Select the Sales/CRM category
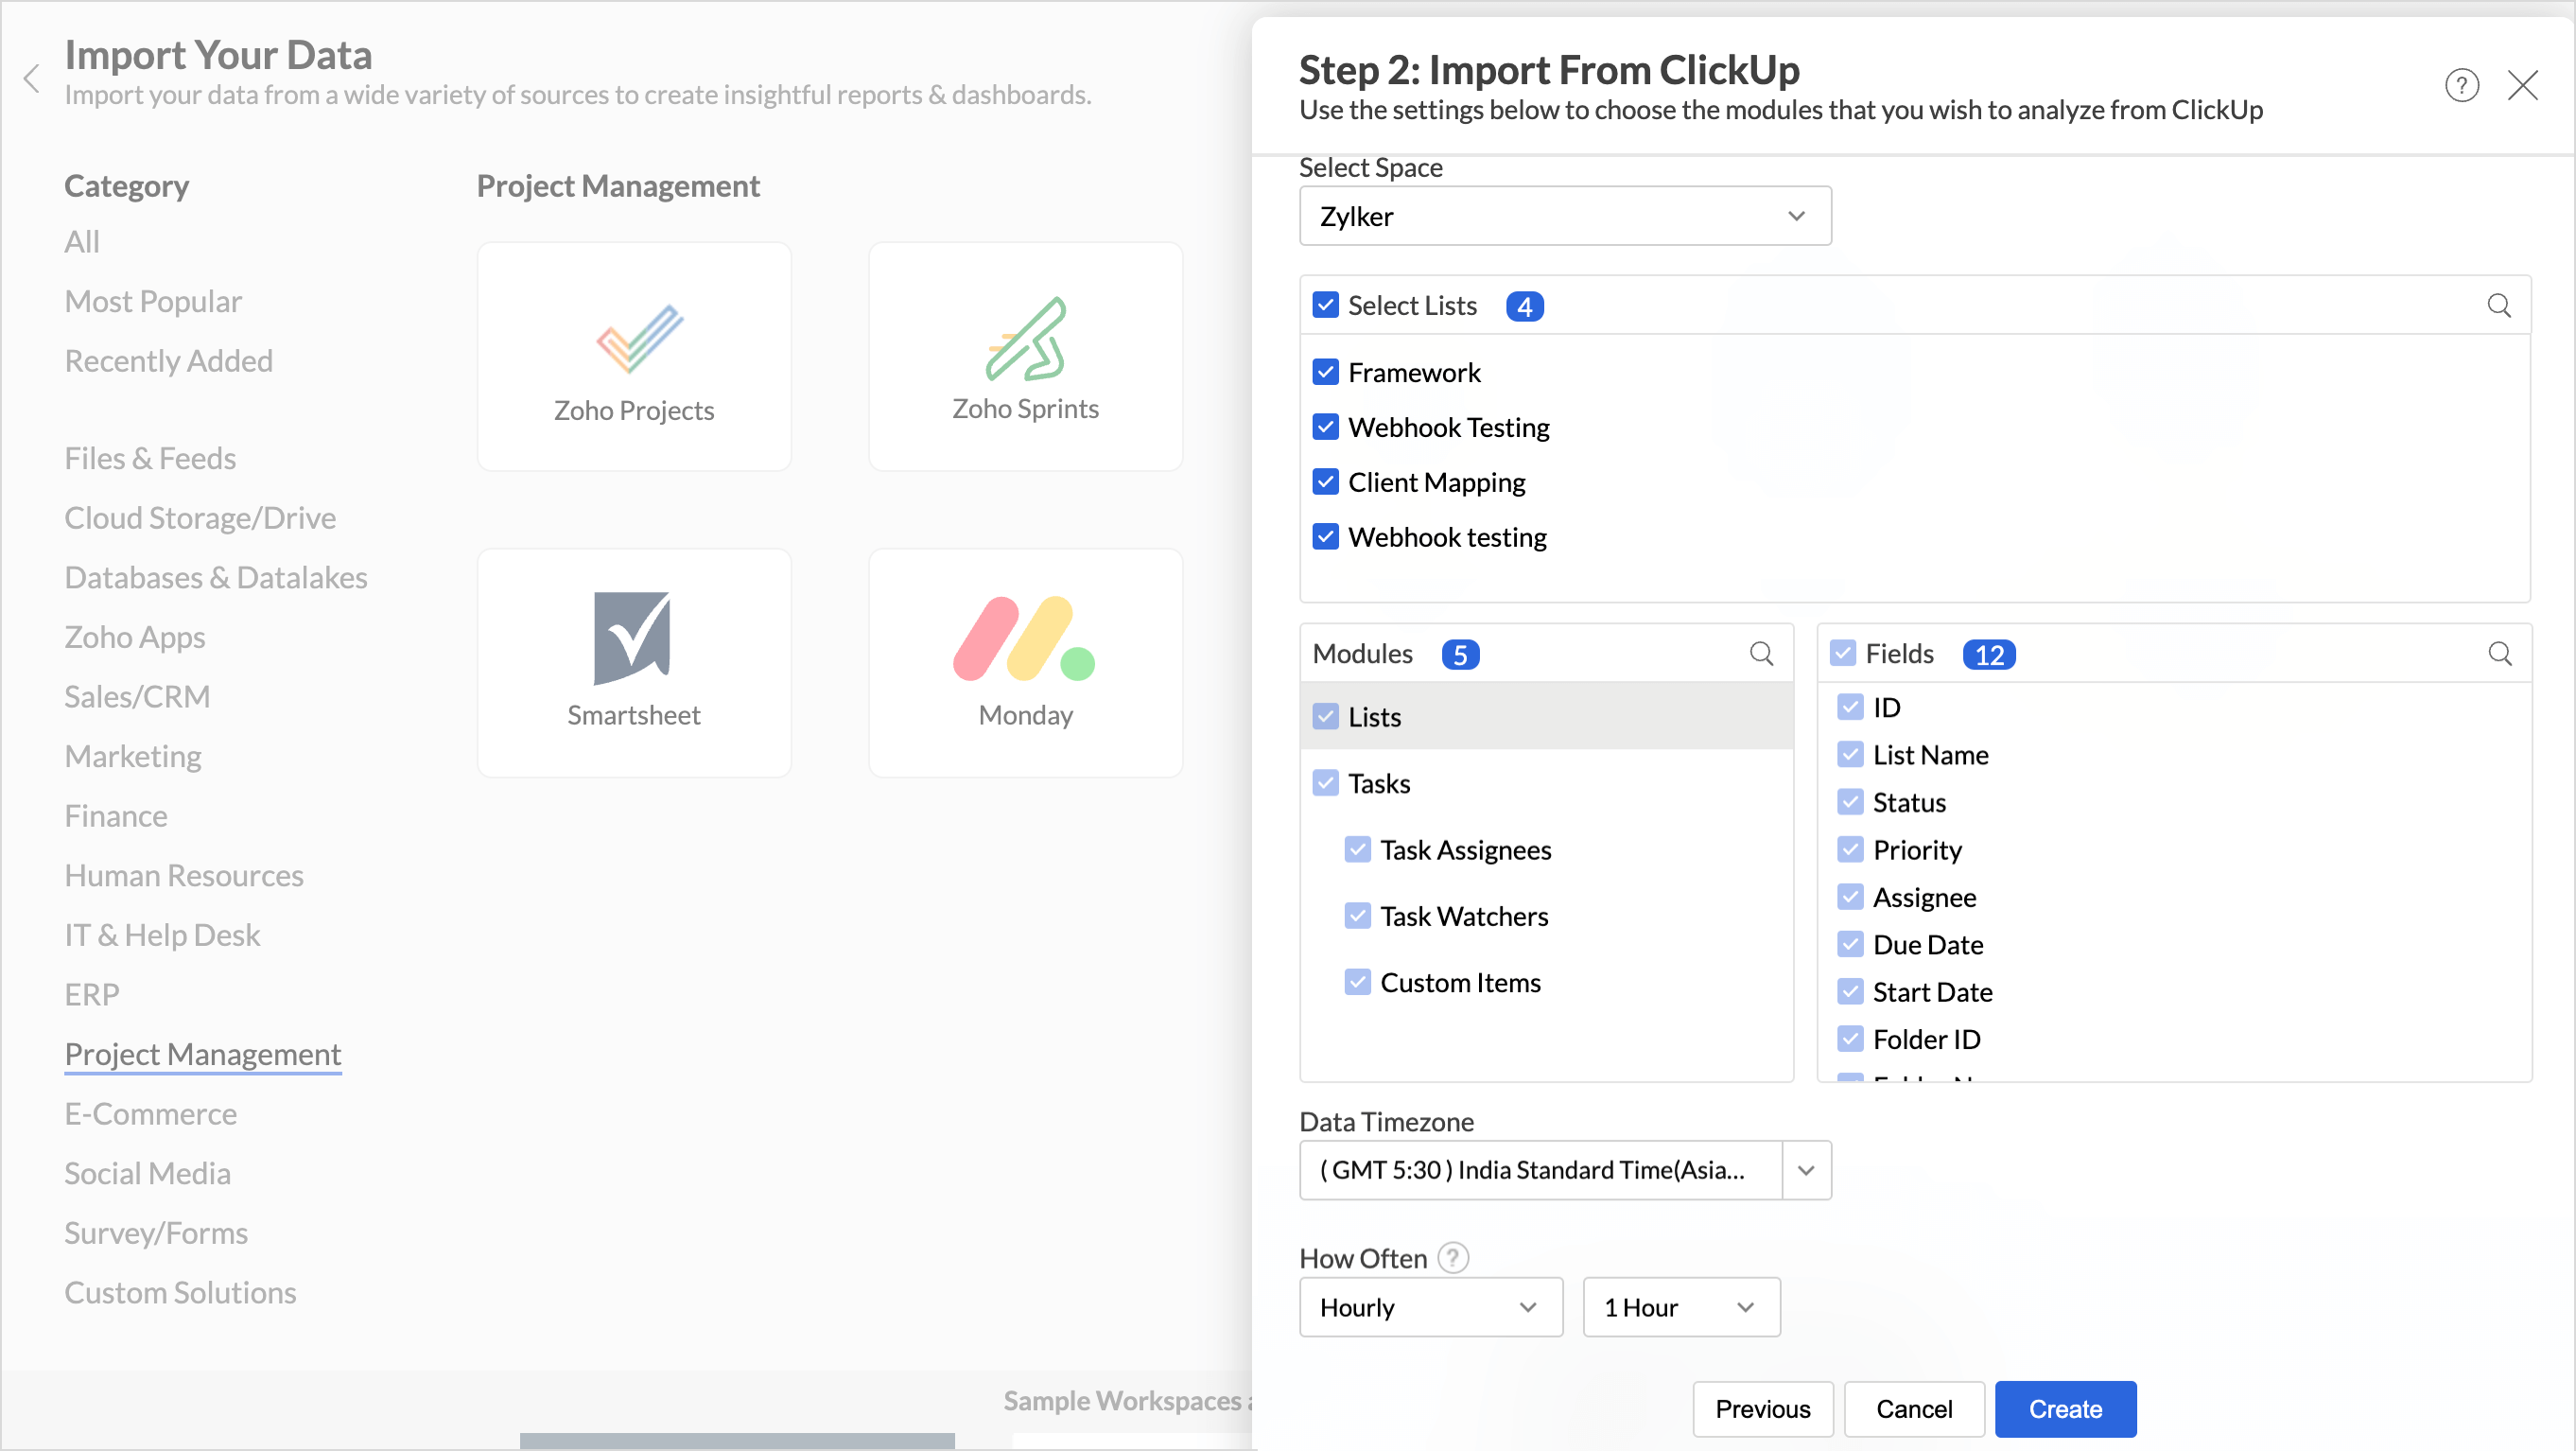This screenshot has width=2576, height=1451. (137, 696)
